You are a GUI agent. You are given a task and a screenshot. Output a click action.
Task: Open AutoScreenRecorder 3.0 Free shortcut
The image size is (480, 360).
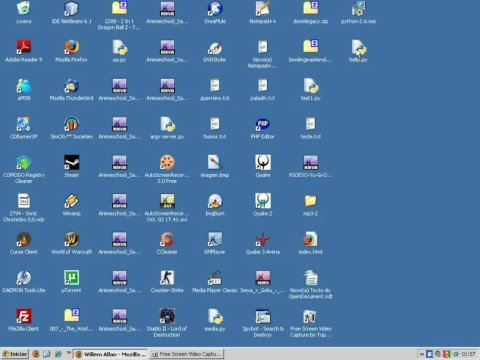tap(167, 169)
